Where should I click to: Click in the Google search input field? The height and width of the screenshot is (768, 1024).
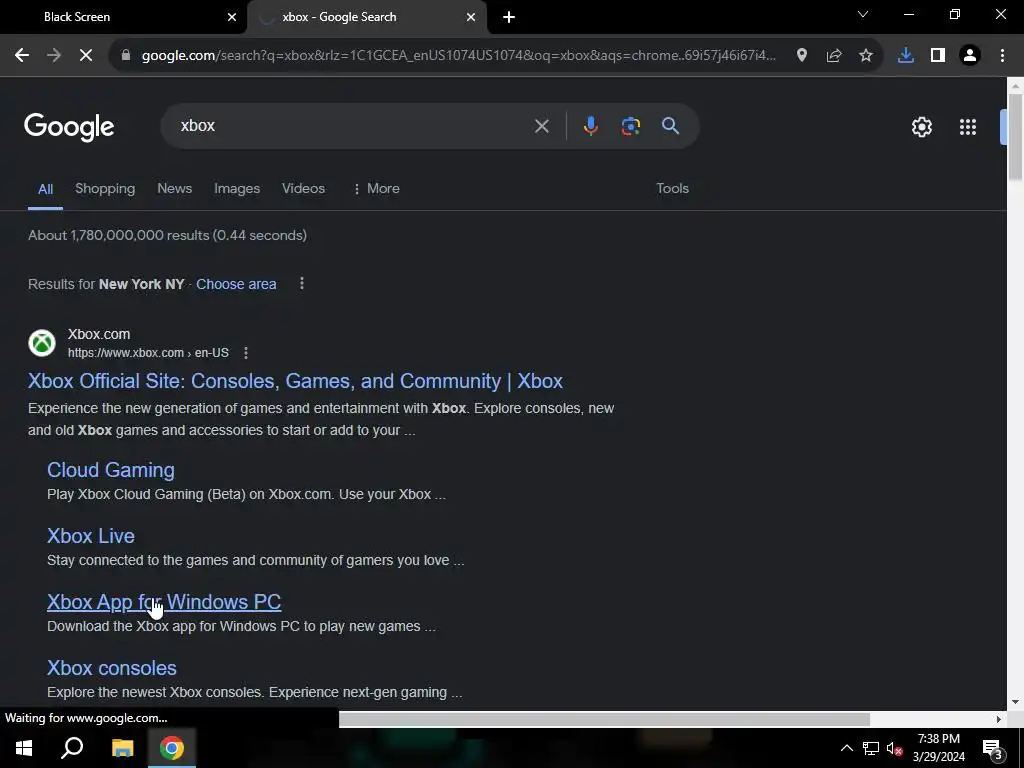click(x=353, y=126)
